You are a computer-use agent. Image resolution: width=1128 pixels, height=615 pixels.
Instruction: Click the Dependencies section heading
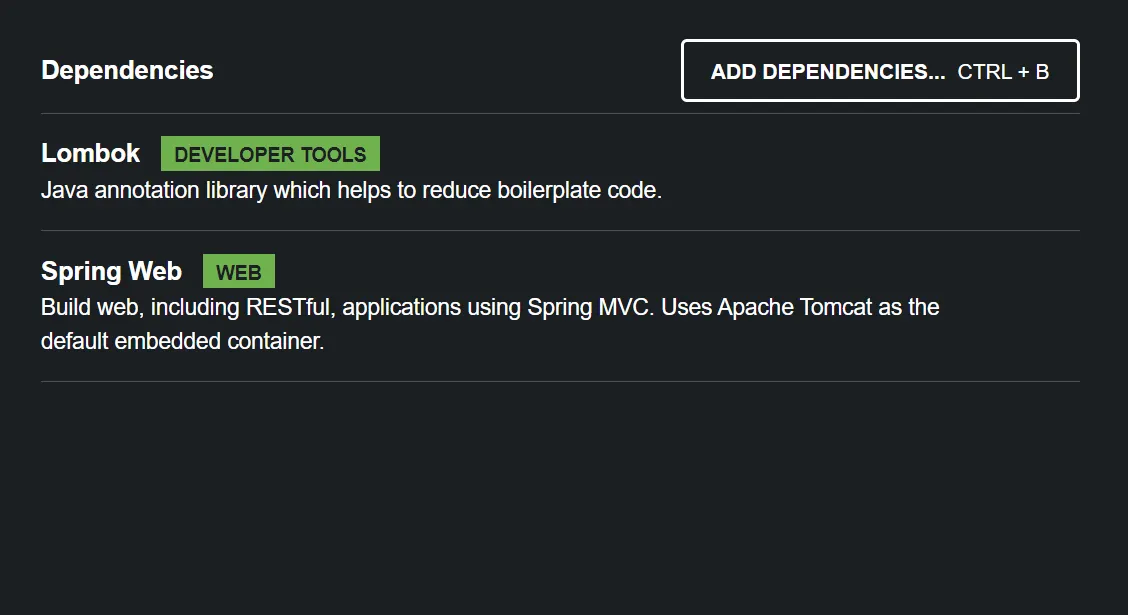[x=127, y=70]
